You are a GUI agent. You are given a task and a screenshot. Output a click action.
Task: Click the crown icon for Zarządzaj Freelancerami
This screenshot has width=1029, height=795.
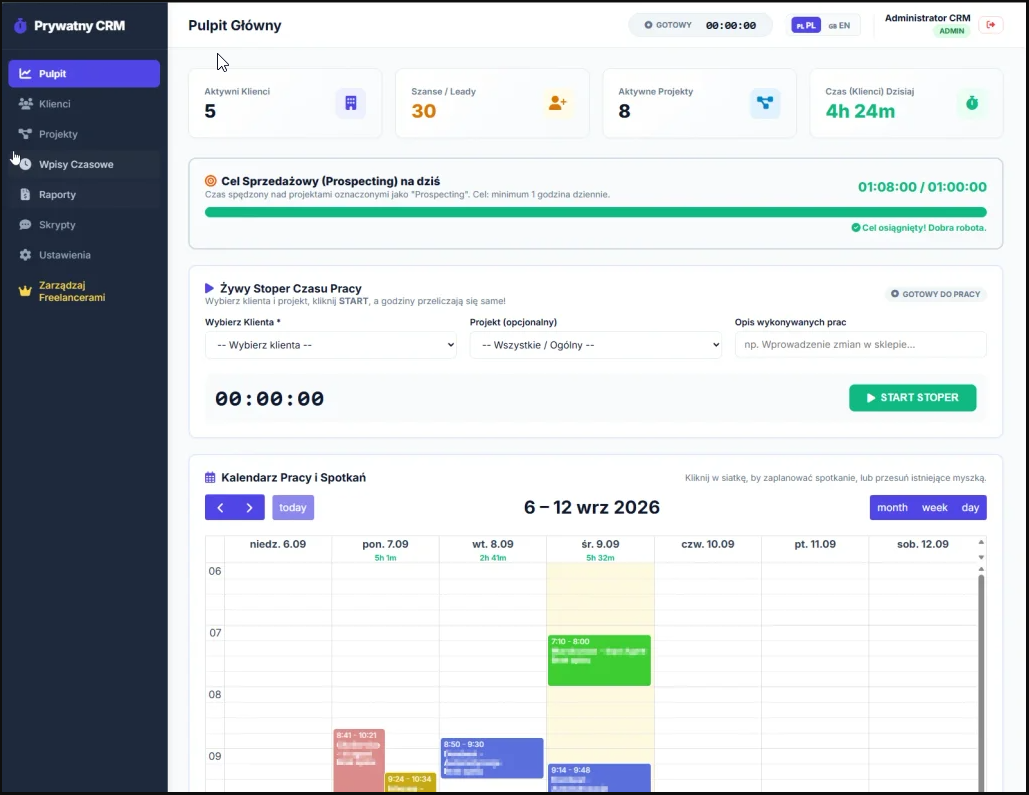(x=25, y=291)
